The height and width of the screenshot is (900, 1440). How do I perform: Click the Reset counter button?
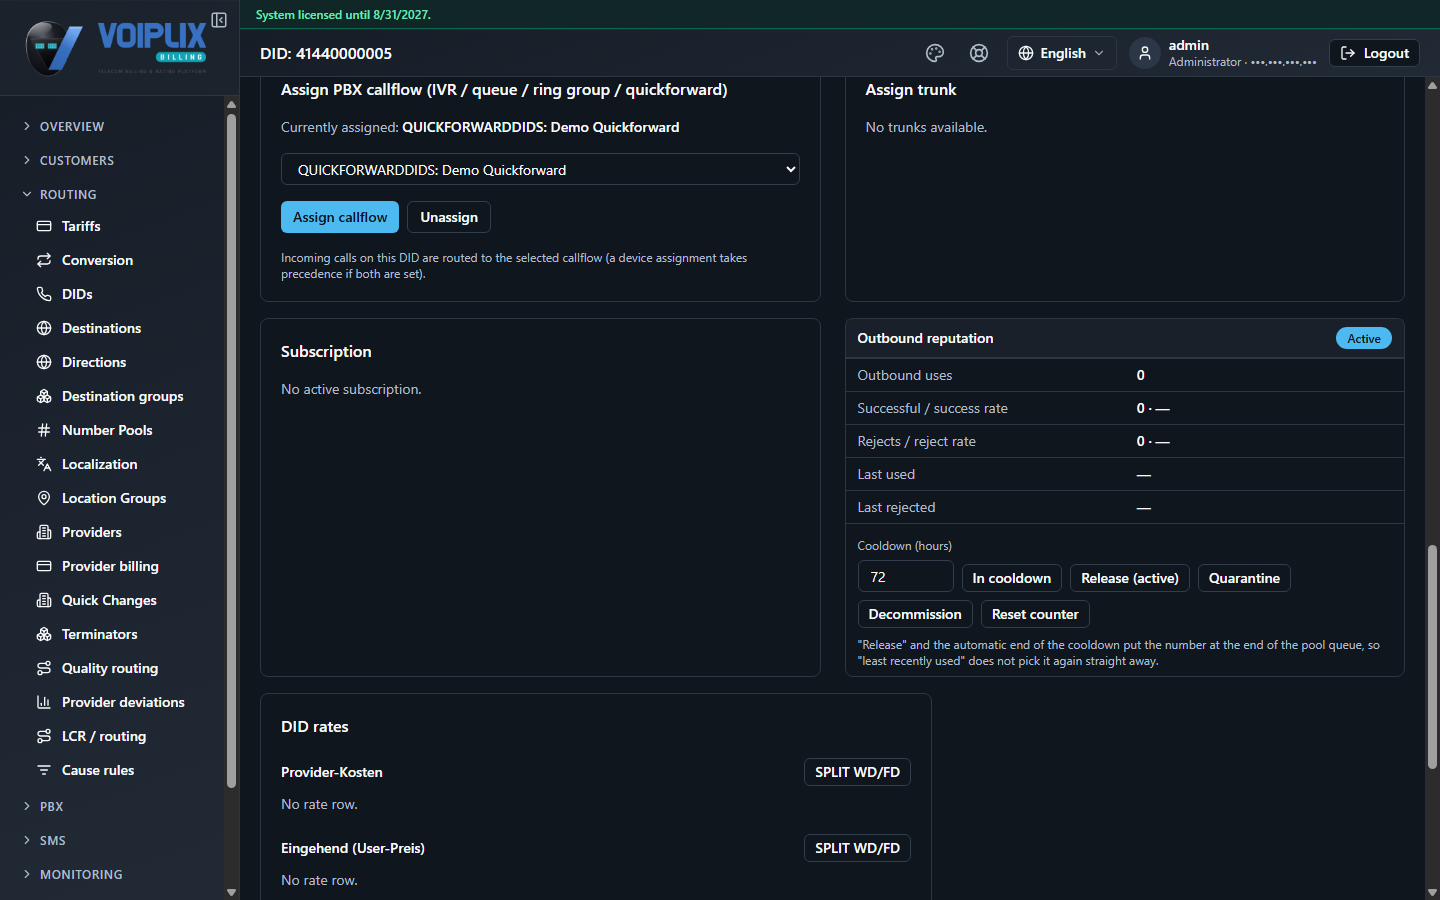[1035, 614]
